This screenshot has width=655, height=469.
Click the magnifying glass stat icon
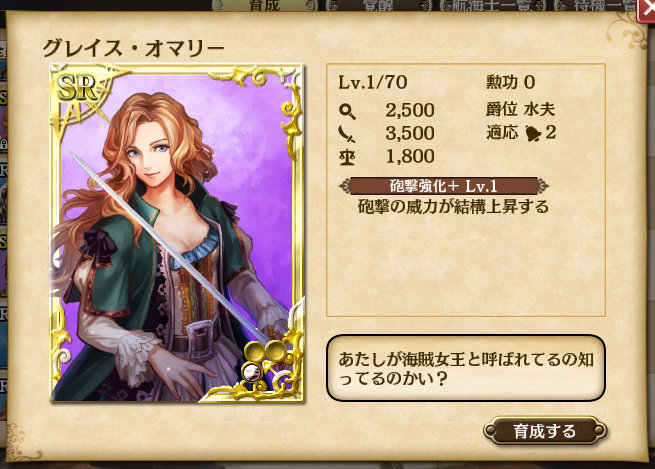(x=348, y=111)
